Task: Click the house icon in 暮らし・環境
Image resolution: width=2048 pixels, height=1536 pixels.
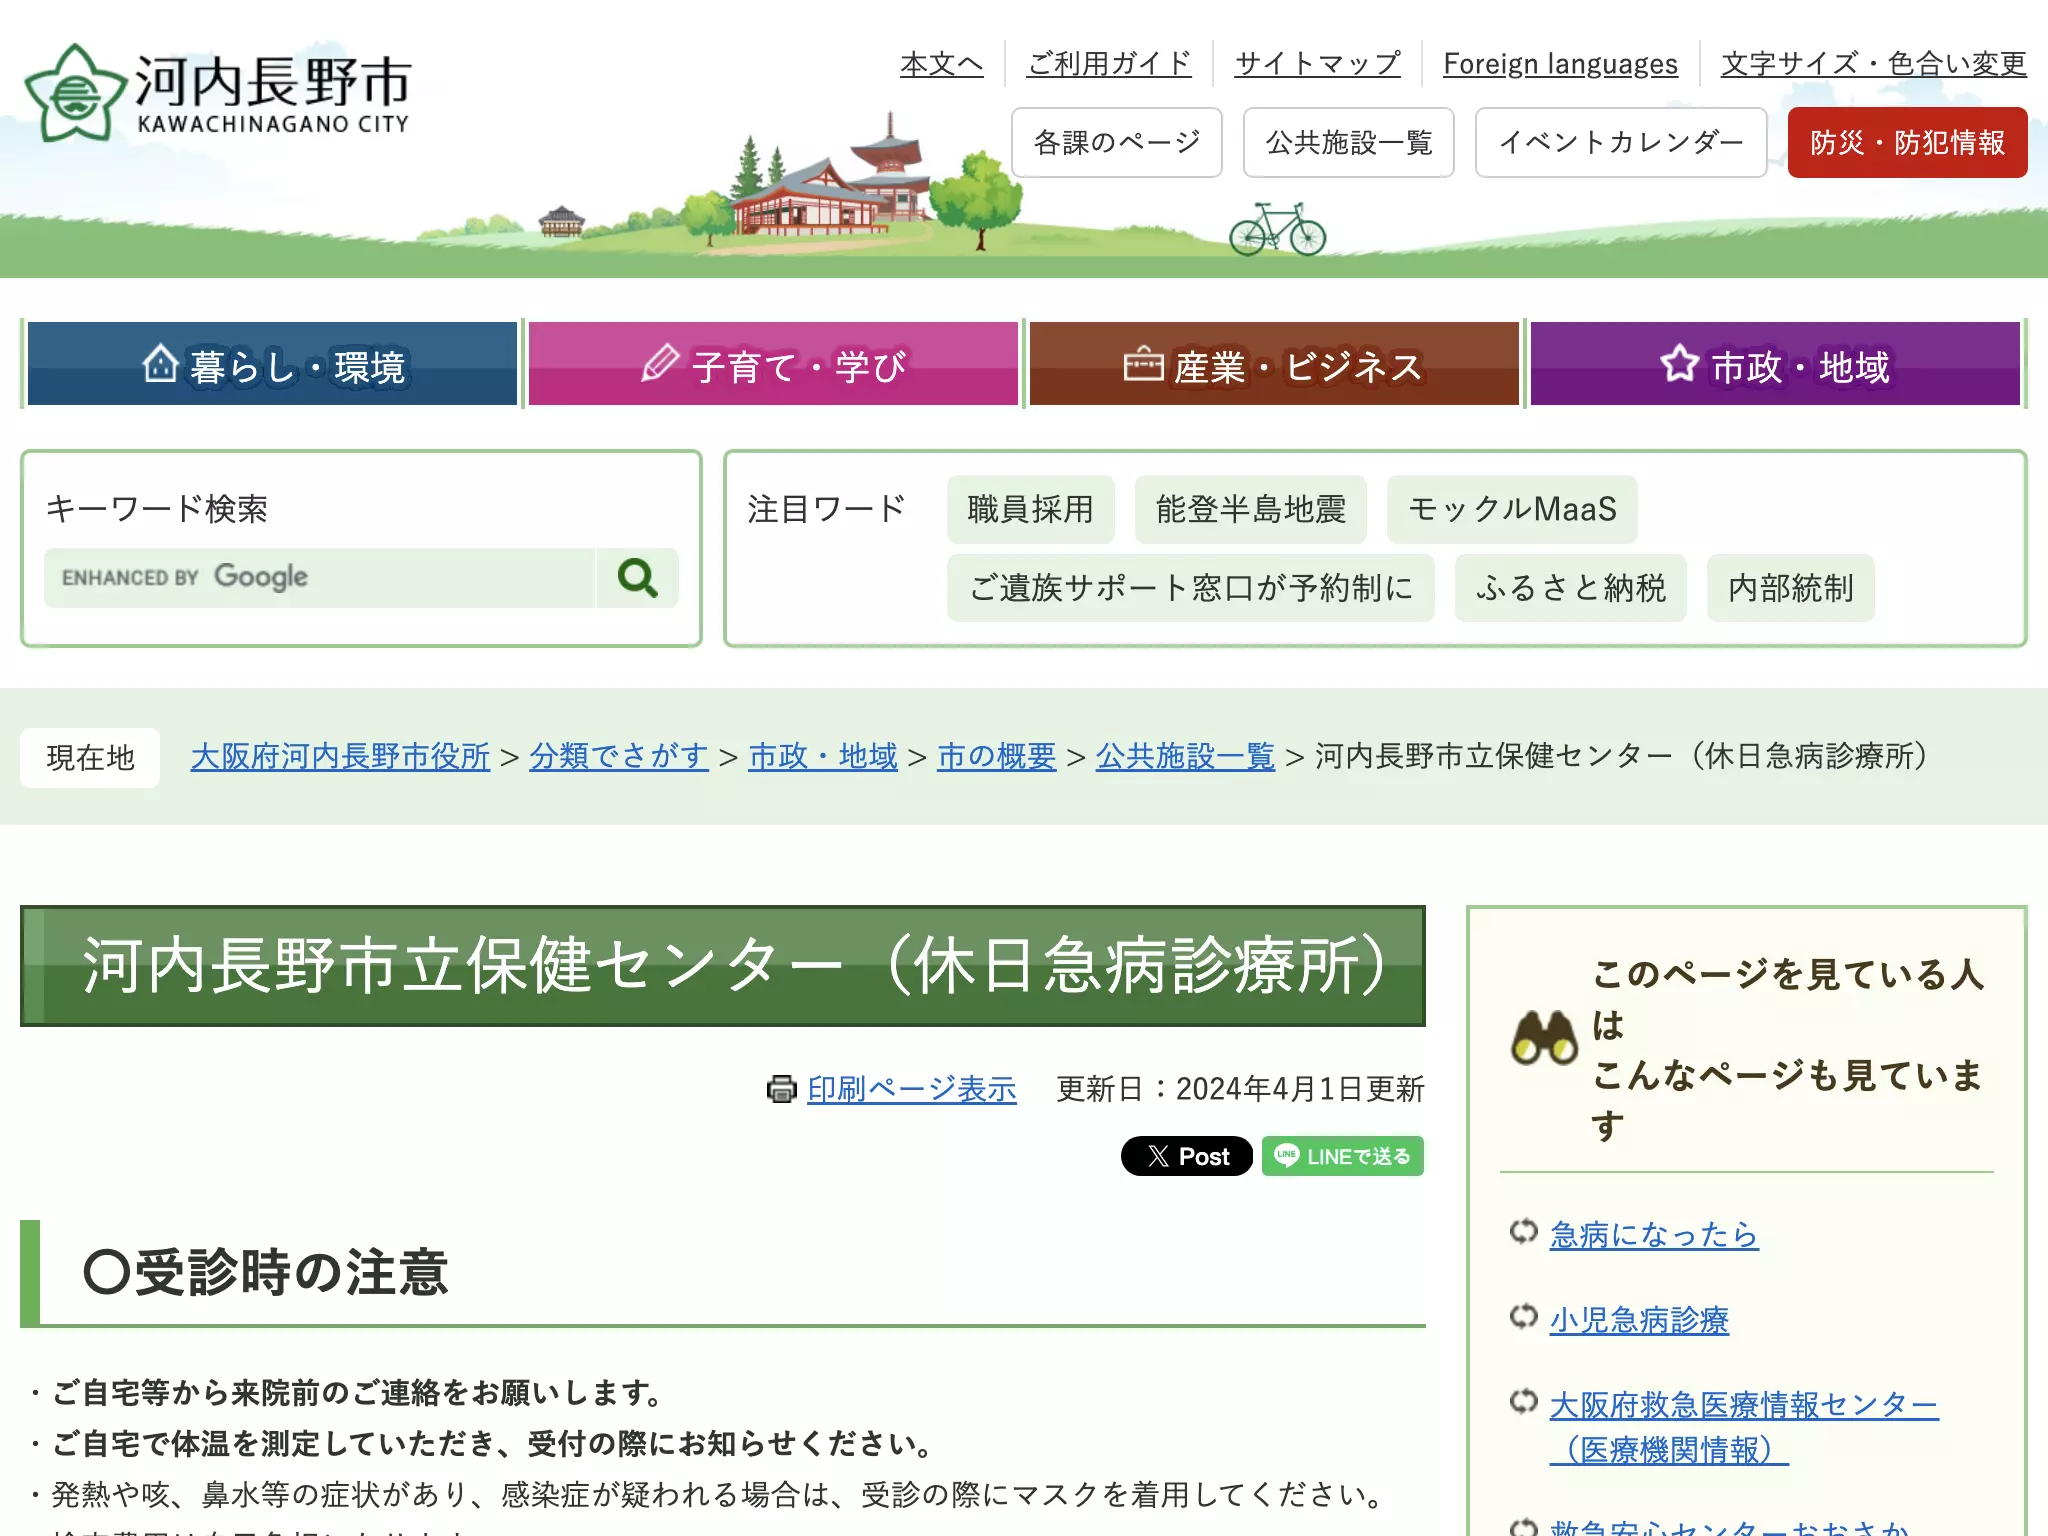Action: coord(160,364)
